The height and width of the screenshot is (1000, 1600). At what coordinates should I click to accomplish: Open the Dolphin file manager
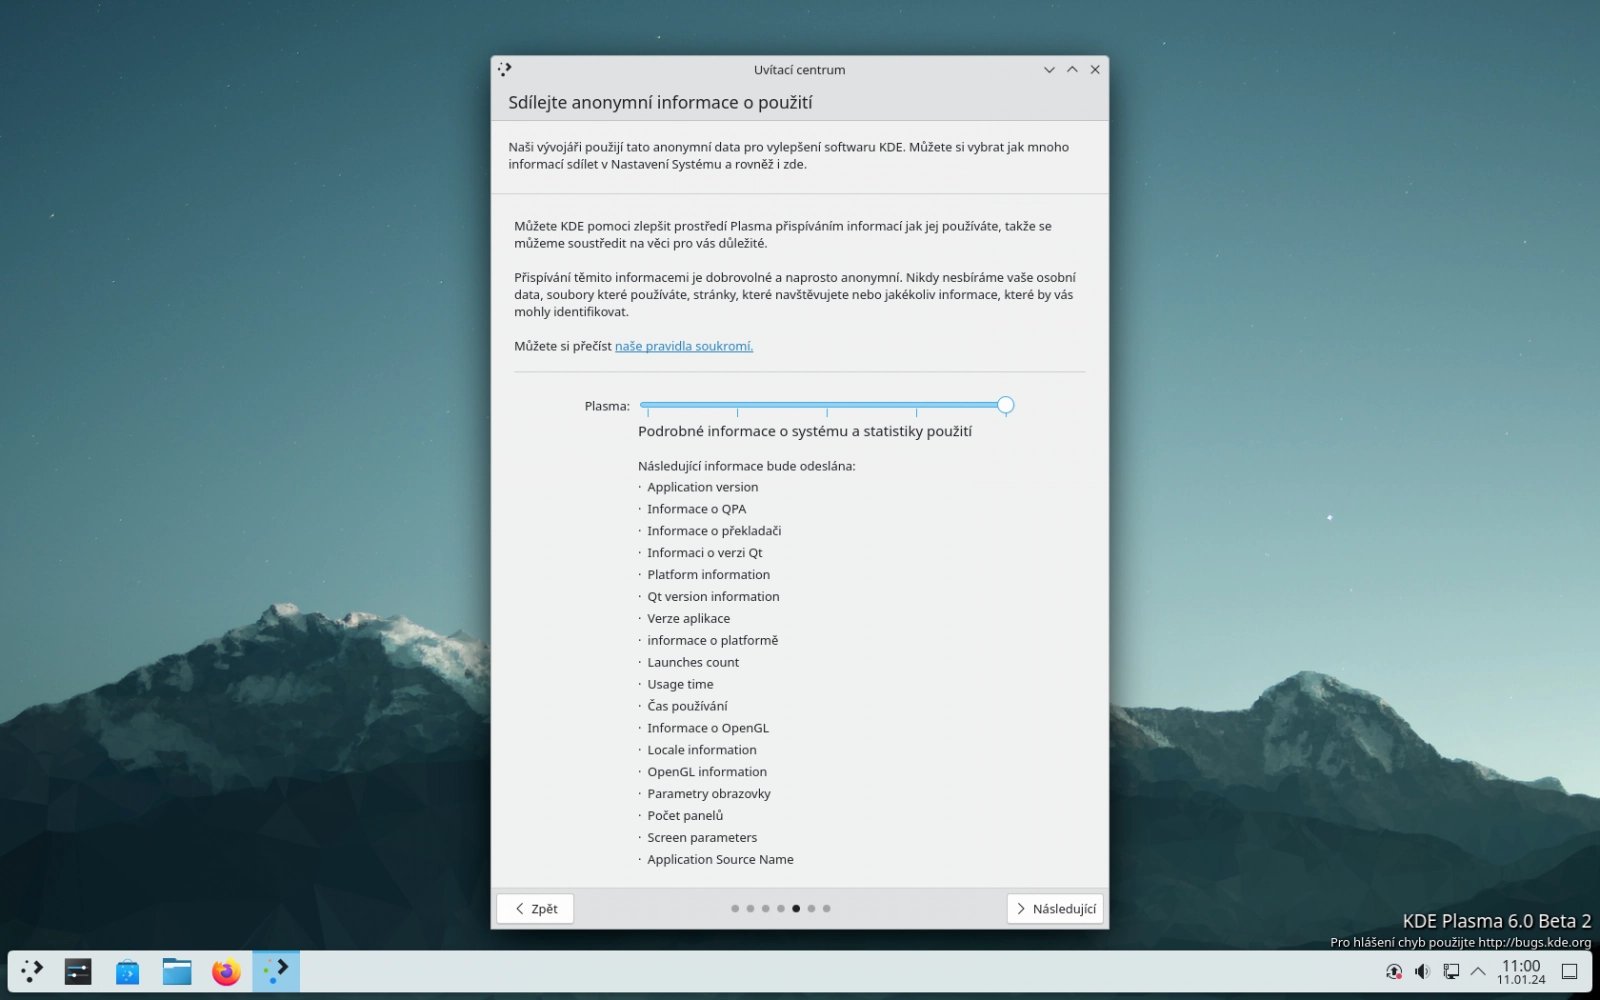click(177, 971)
